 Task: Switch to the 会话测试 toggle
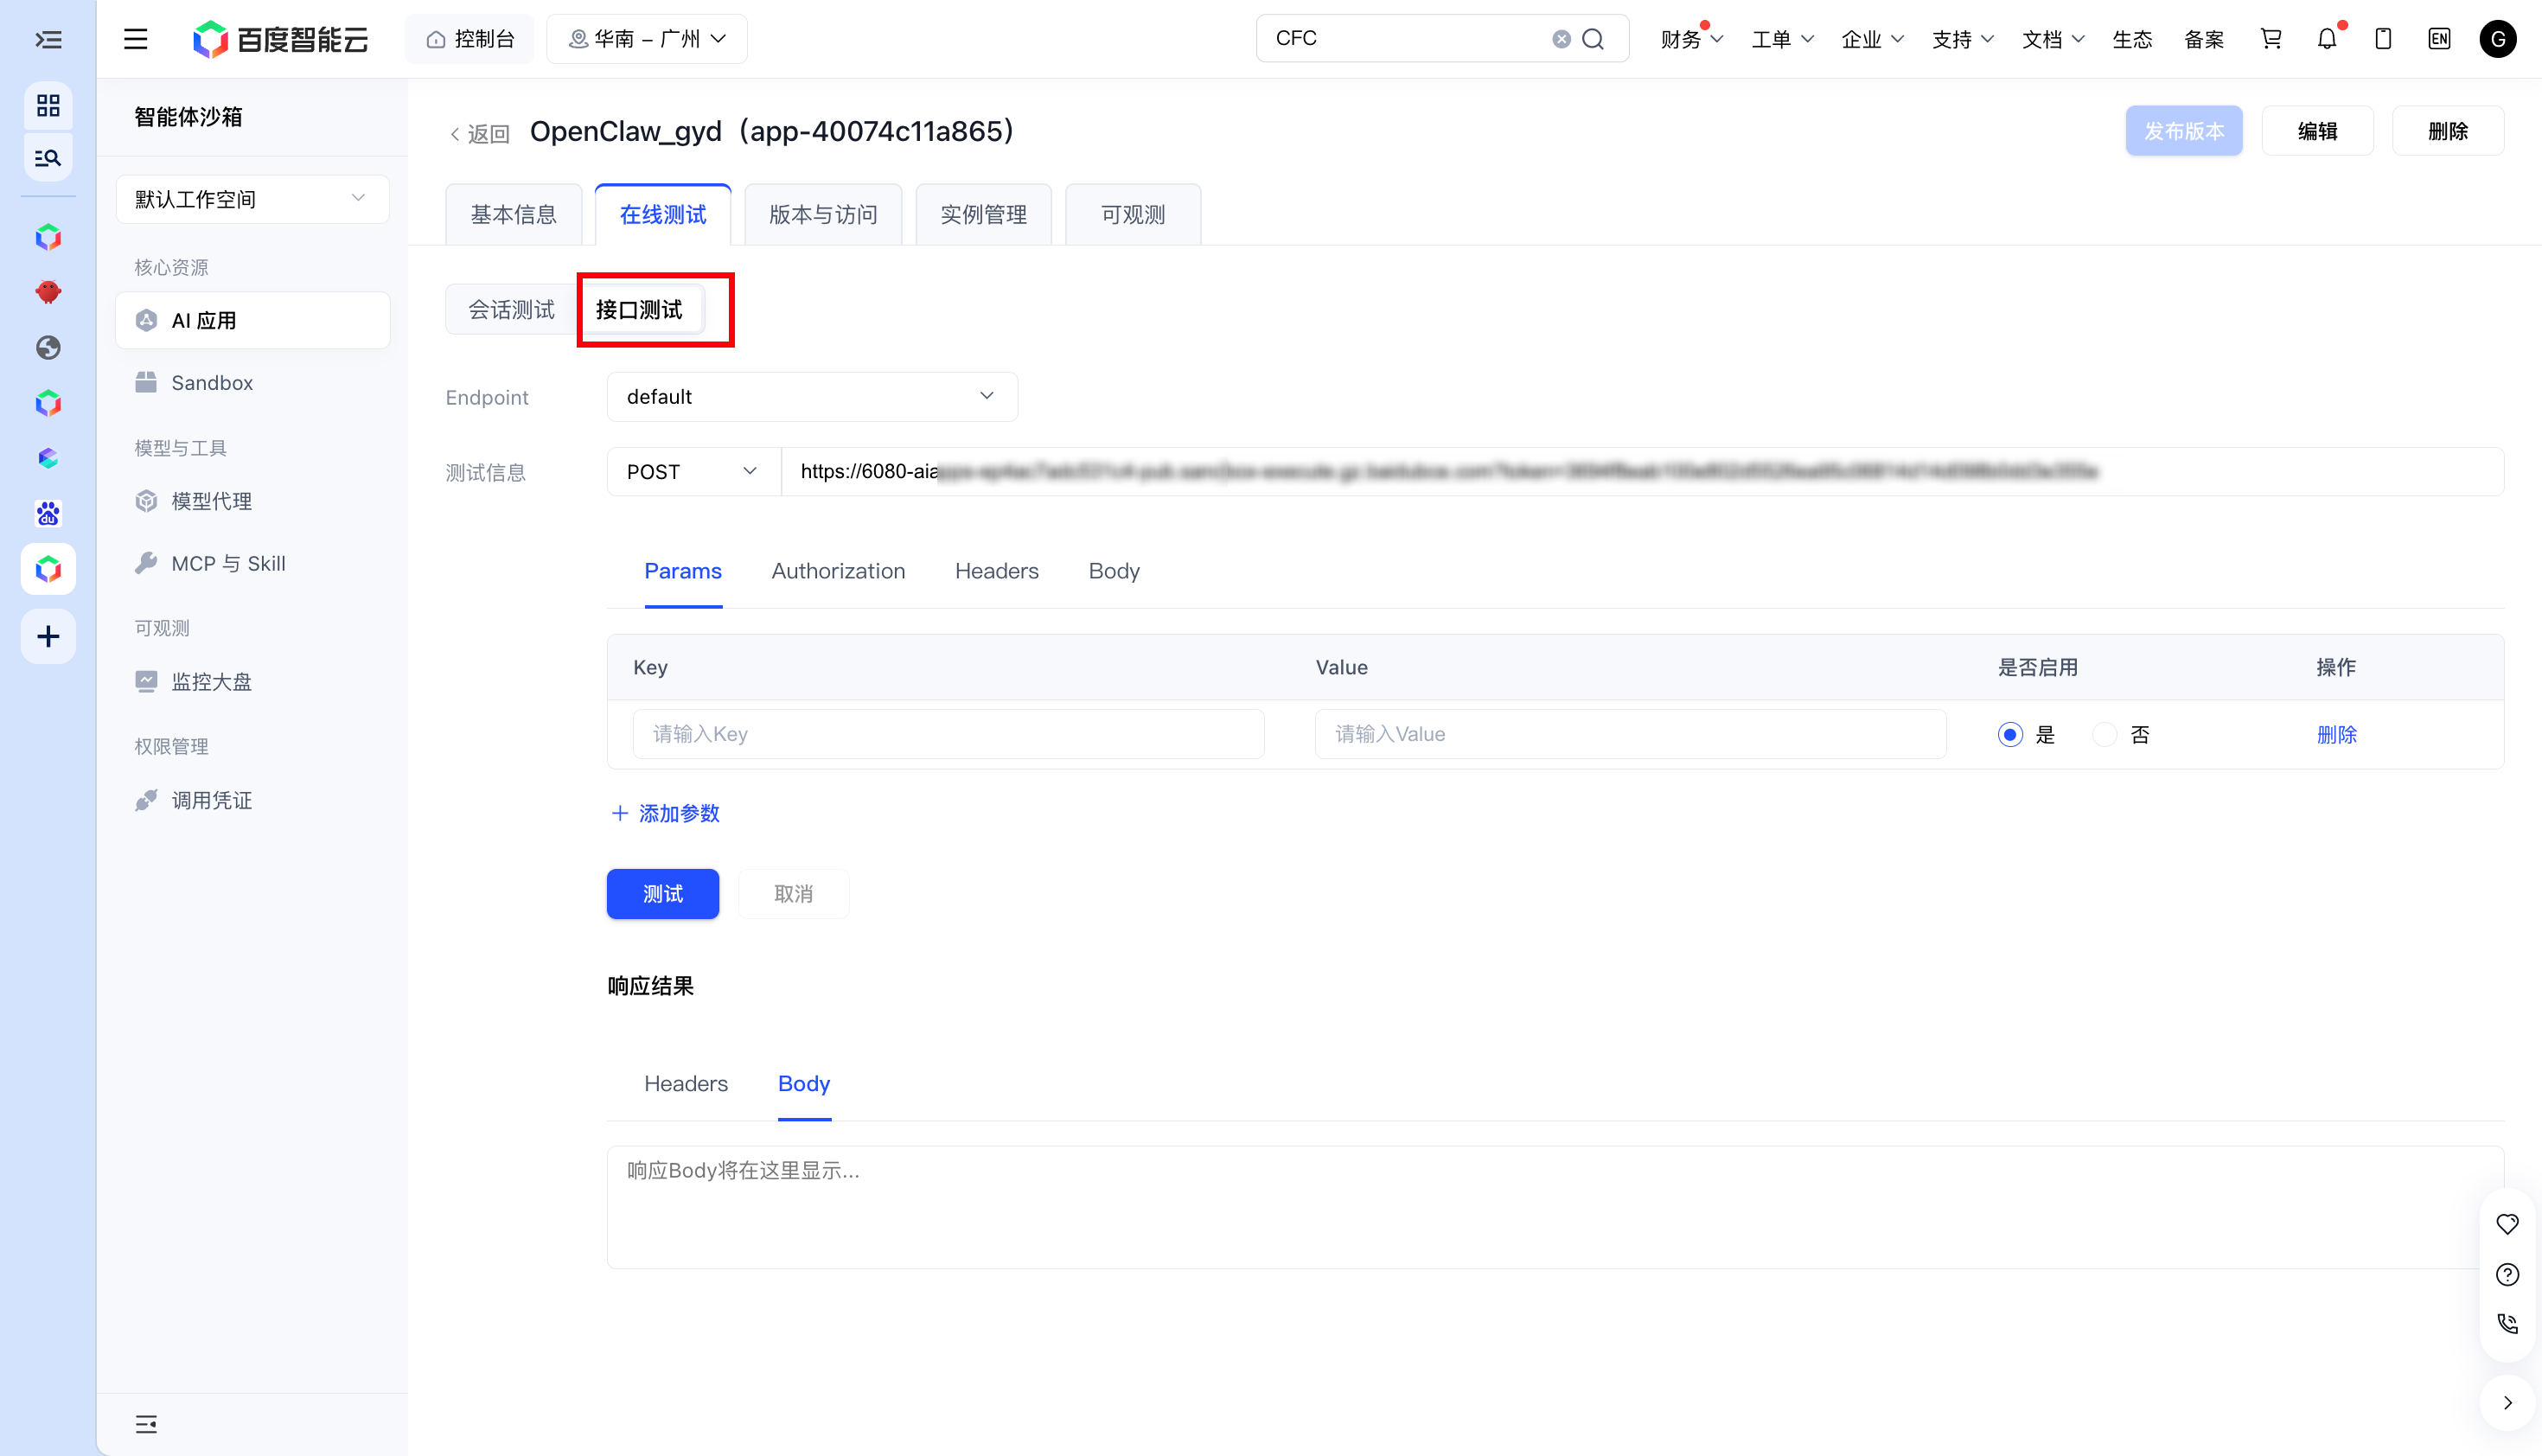click(511, 310)
